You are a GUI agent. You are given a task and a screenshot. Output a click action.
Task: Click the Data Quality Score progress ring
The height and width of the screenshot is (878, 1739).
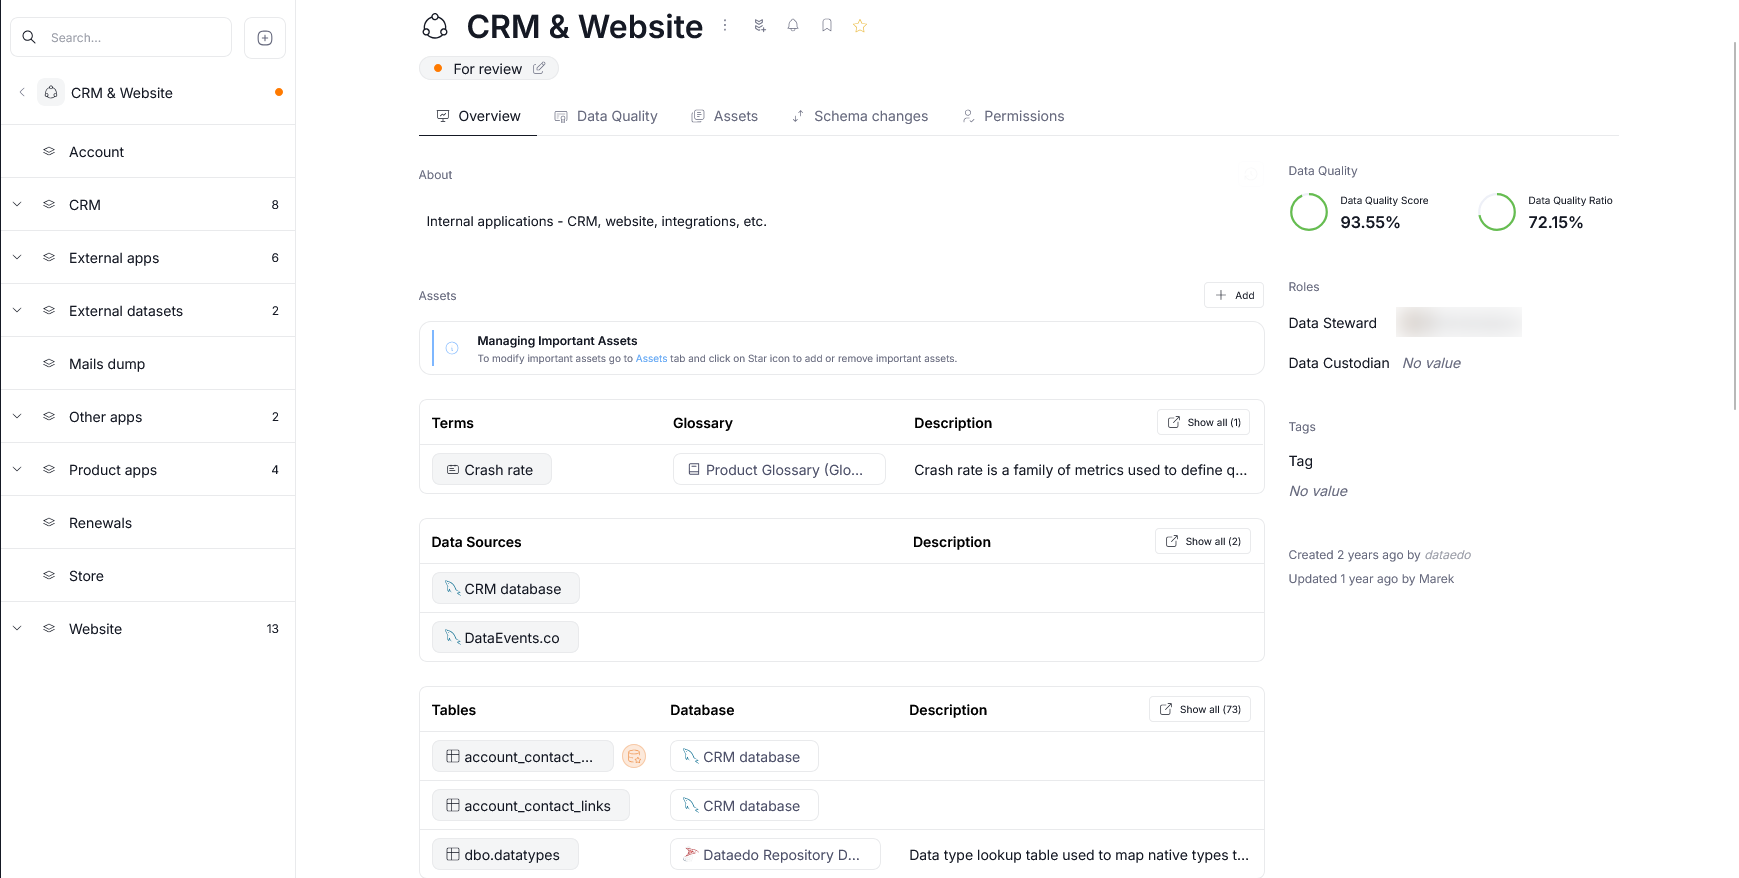click(x=1308, y=212)
